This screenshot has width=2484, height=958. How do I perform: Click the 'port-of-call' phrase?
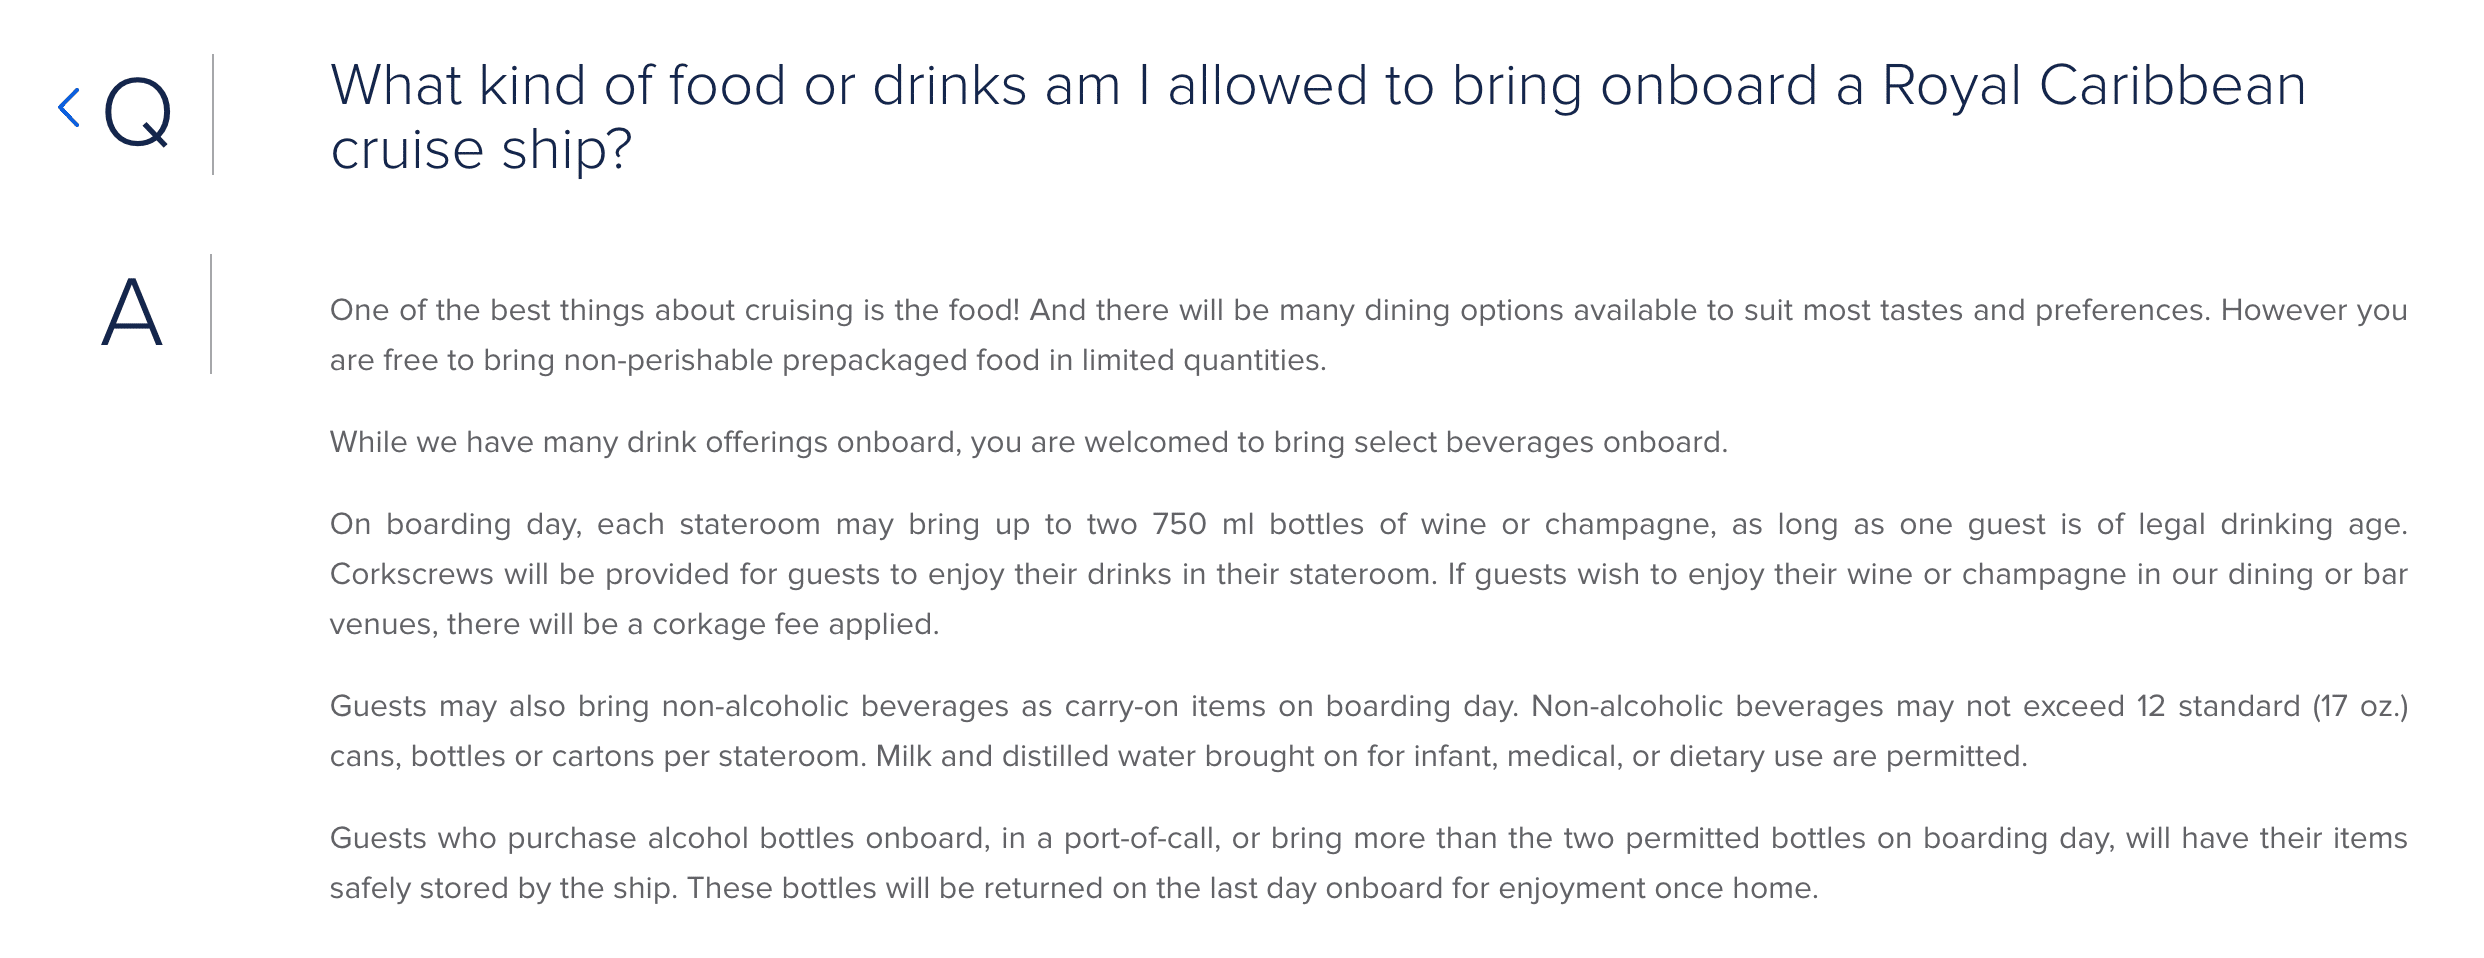[x=1142, y=838]
